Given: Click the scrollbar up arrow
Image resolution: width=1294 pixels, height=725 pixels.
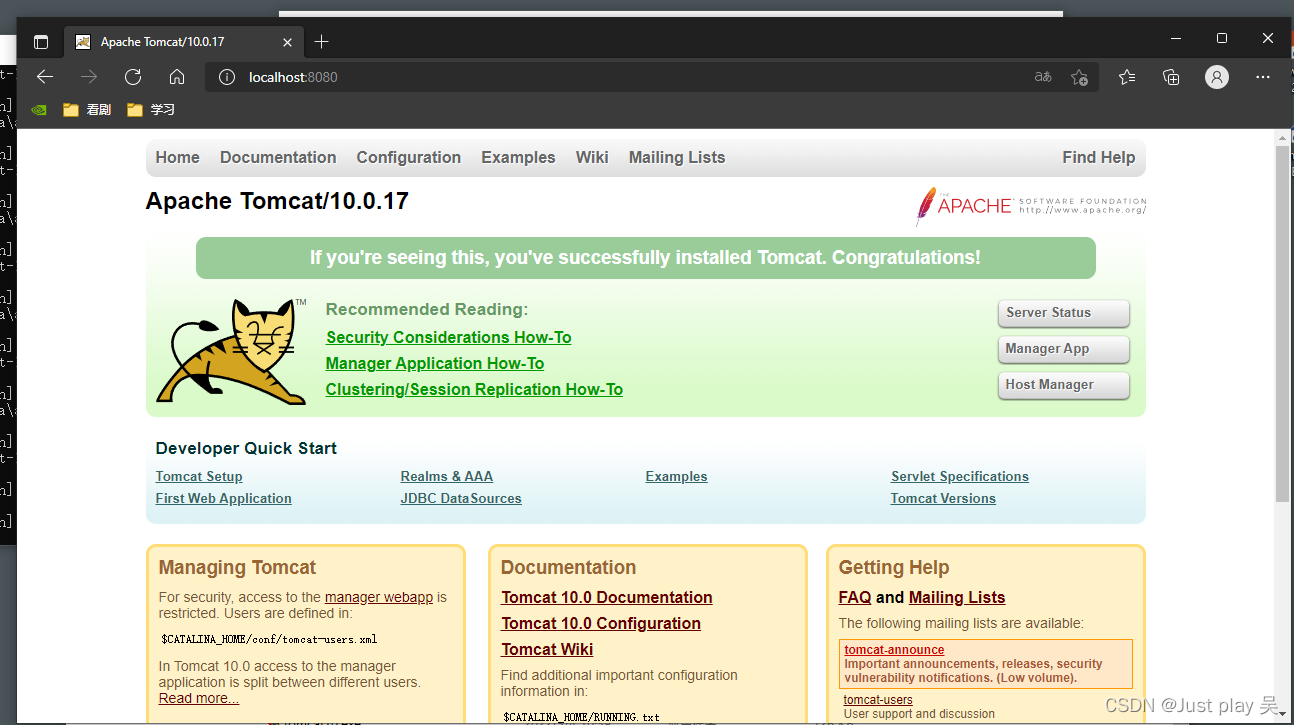Looking at the screenshot, I should coord(1283,137).
